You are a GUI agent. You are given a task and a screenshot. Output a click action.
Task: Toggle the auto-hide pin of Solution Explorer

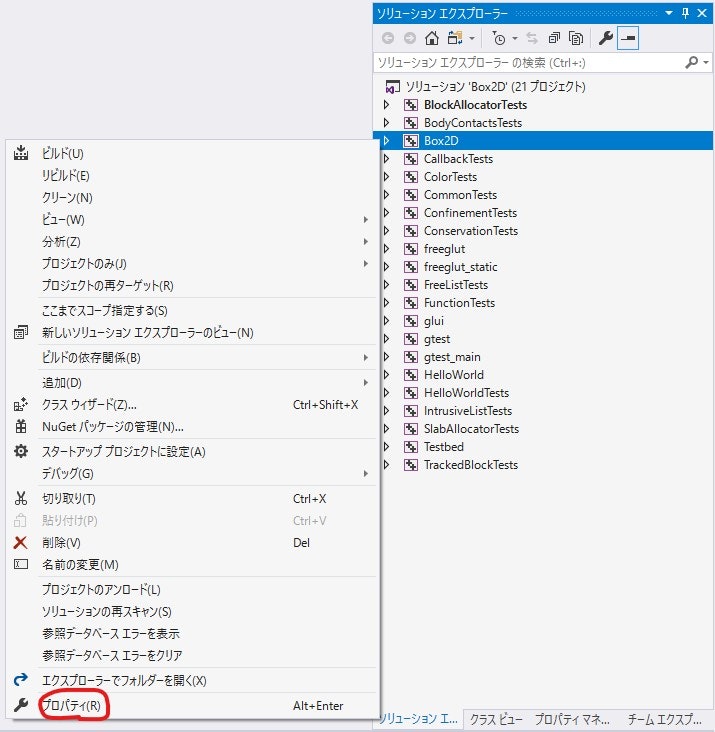tap(685, 13)
